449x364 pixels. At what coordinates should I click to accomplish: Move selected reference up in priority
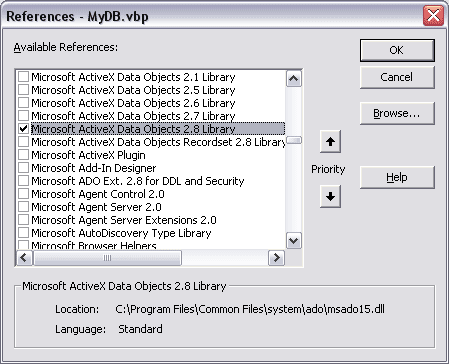[x=330, y=142]
